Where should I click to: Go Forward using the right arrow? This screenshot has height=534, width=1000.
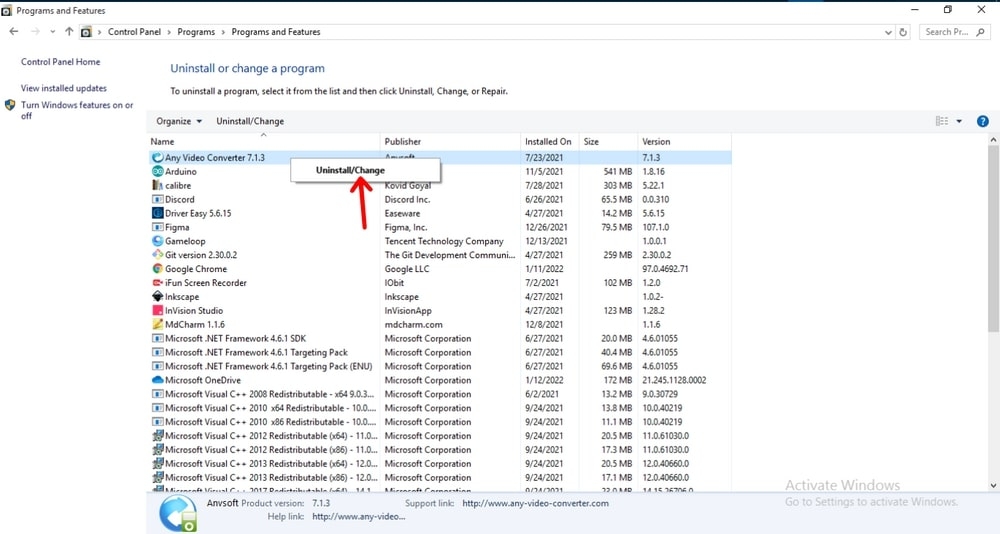(35, 31)
